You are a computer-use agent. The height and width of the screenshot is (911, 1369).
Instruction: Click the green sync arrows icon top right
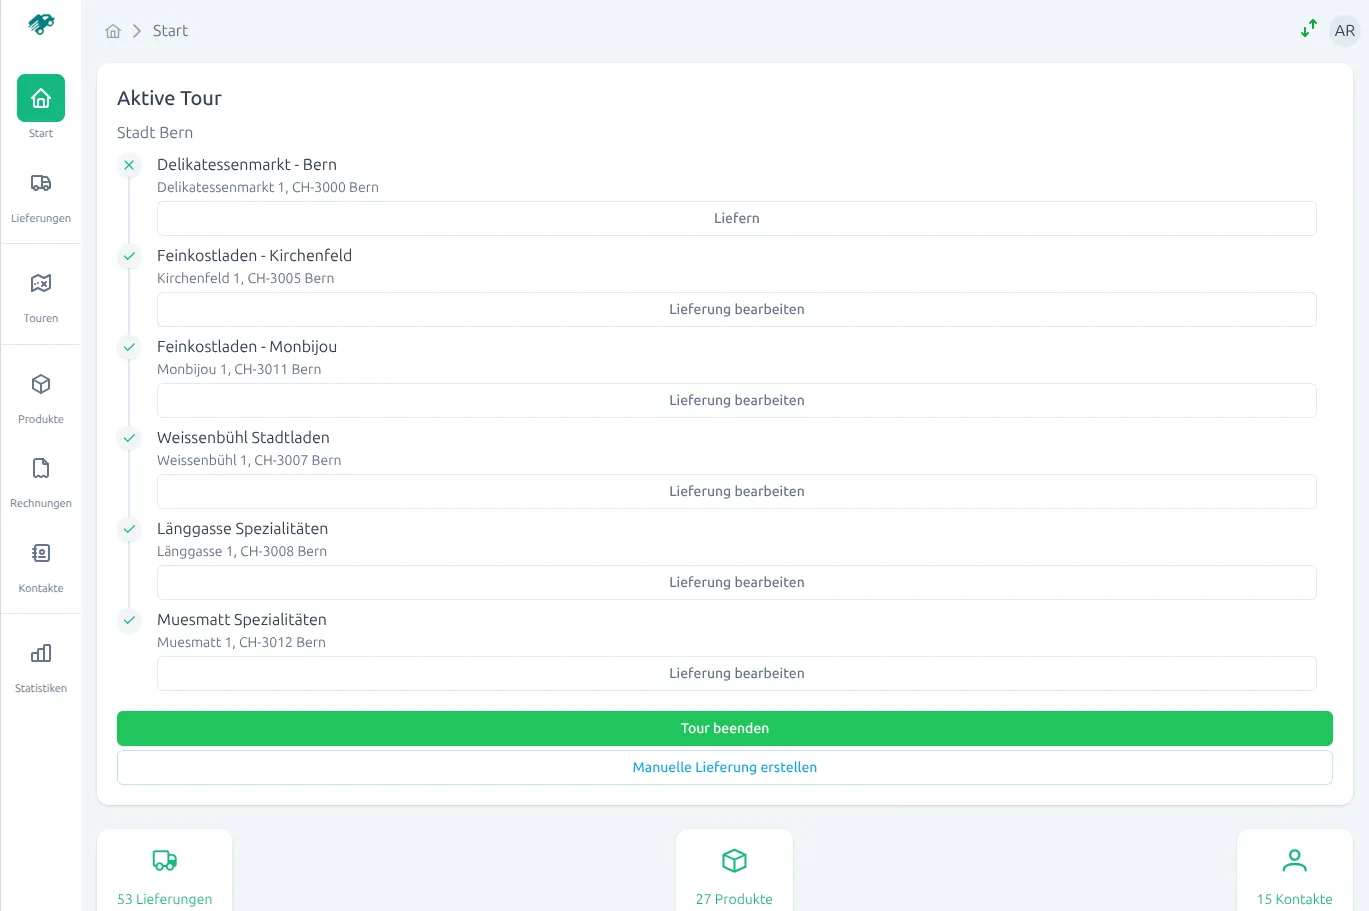pos(1308,29)
